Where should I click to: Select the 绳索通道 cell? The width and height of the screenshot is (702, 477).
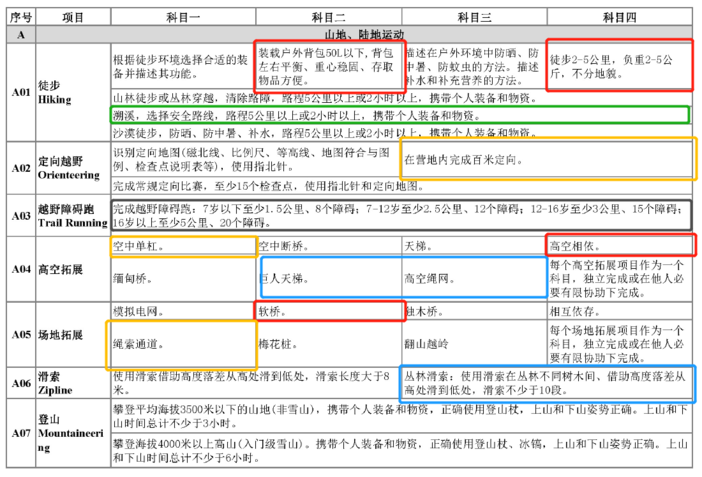tap(182, 343)
